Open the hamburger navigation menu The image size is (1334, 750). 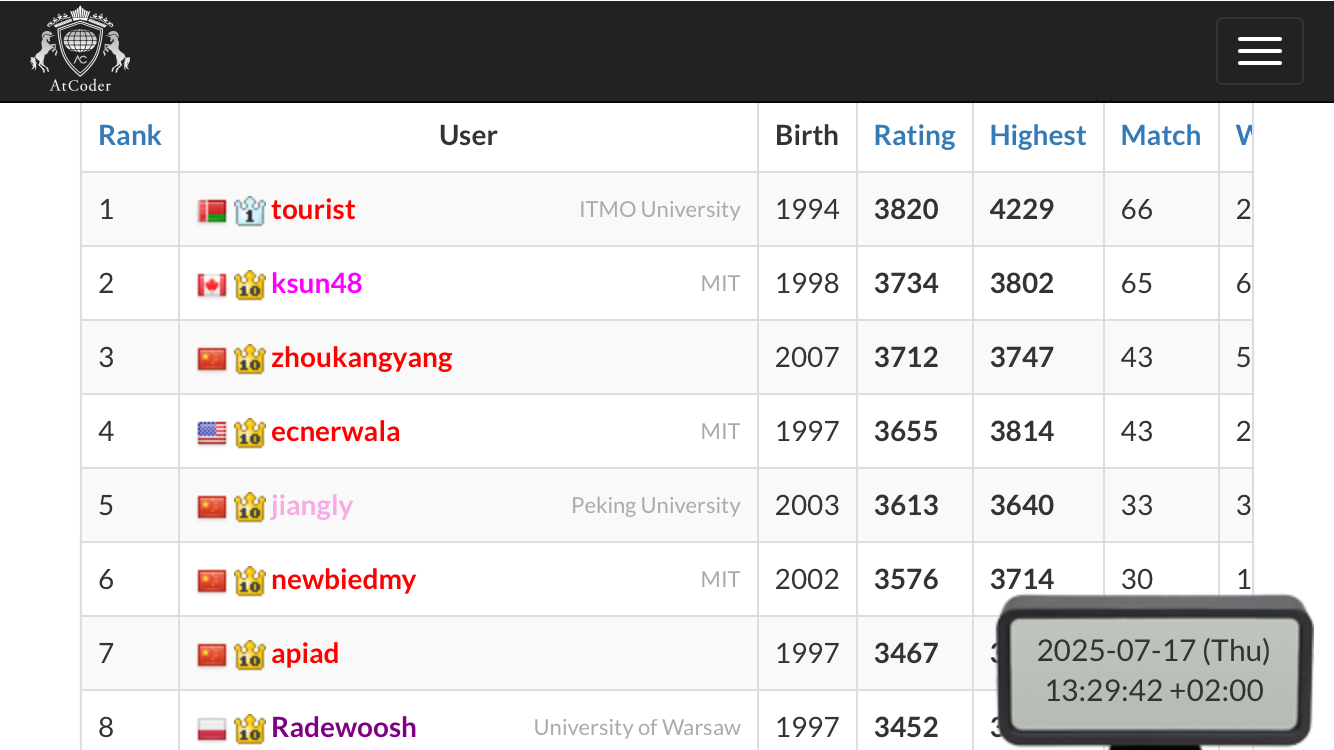(1260, 51)
